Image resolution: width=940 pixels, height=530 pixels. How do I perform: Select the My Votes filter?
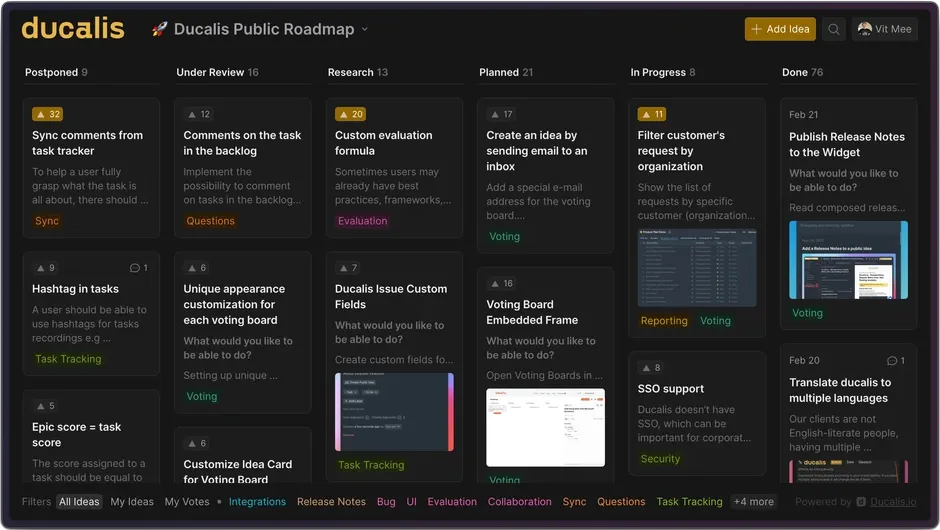(x=187, y=502)
